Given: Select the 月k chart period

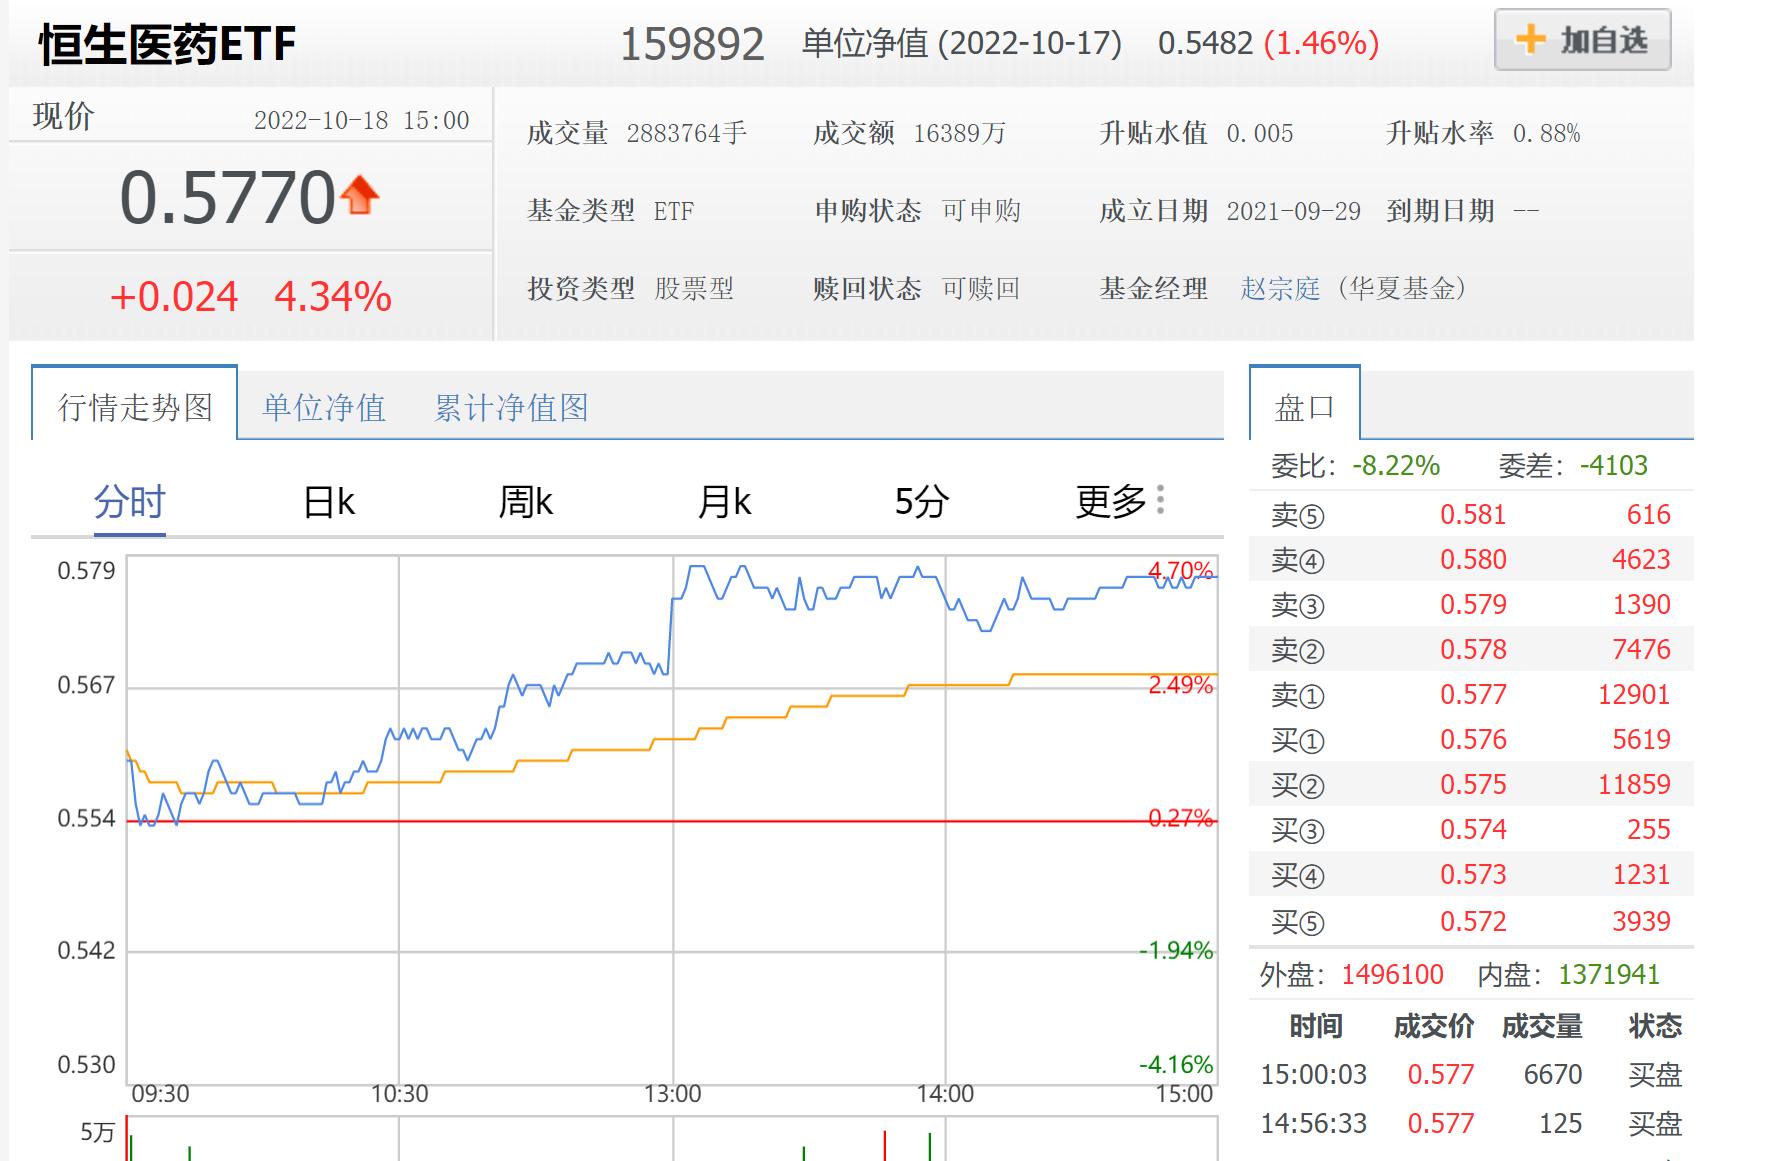Looking at the screenshot, I should point(724,501).
